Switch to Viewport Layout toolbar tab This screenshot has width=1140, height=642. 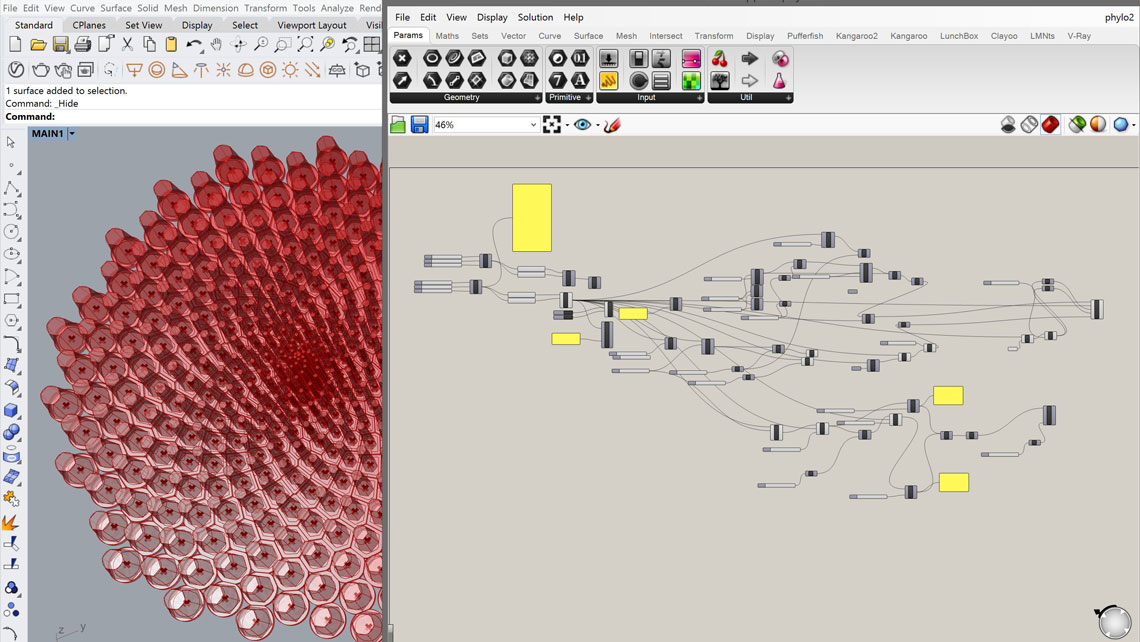312,25
